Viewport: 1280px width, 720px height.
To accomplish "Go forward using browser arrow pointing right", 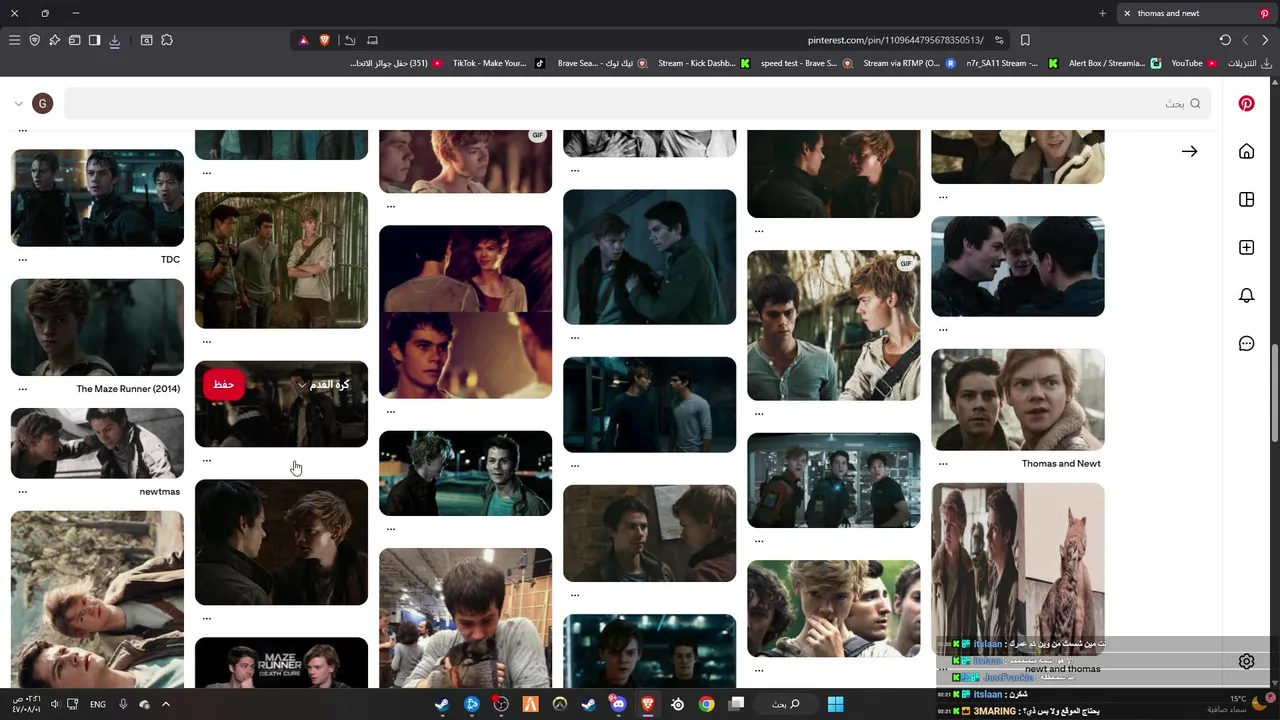I will coord(1265,40).
